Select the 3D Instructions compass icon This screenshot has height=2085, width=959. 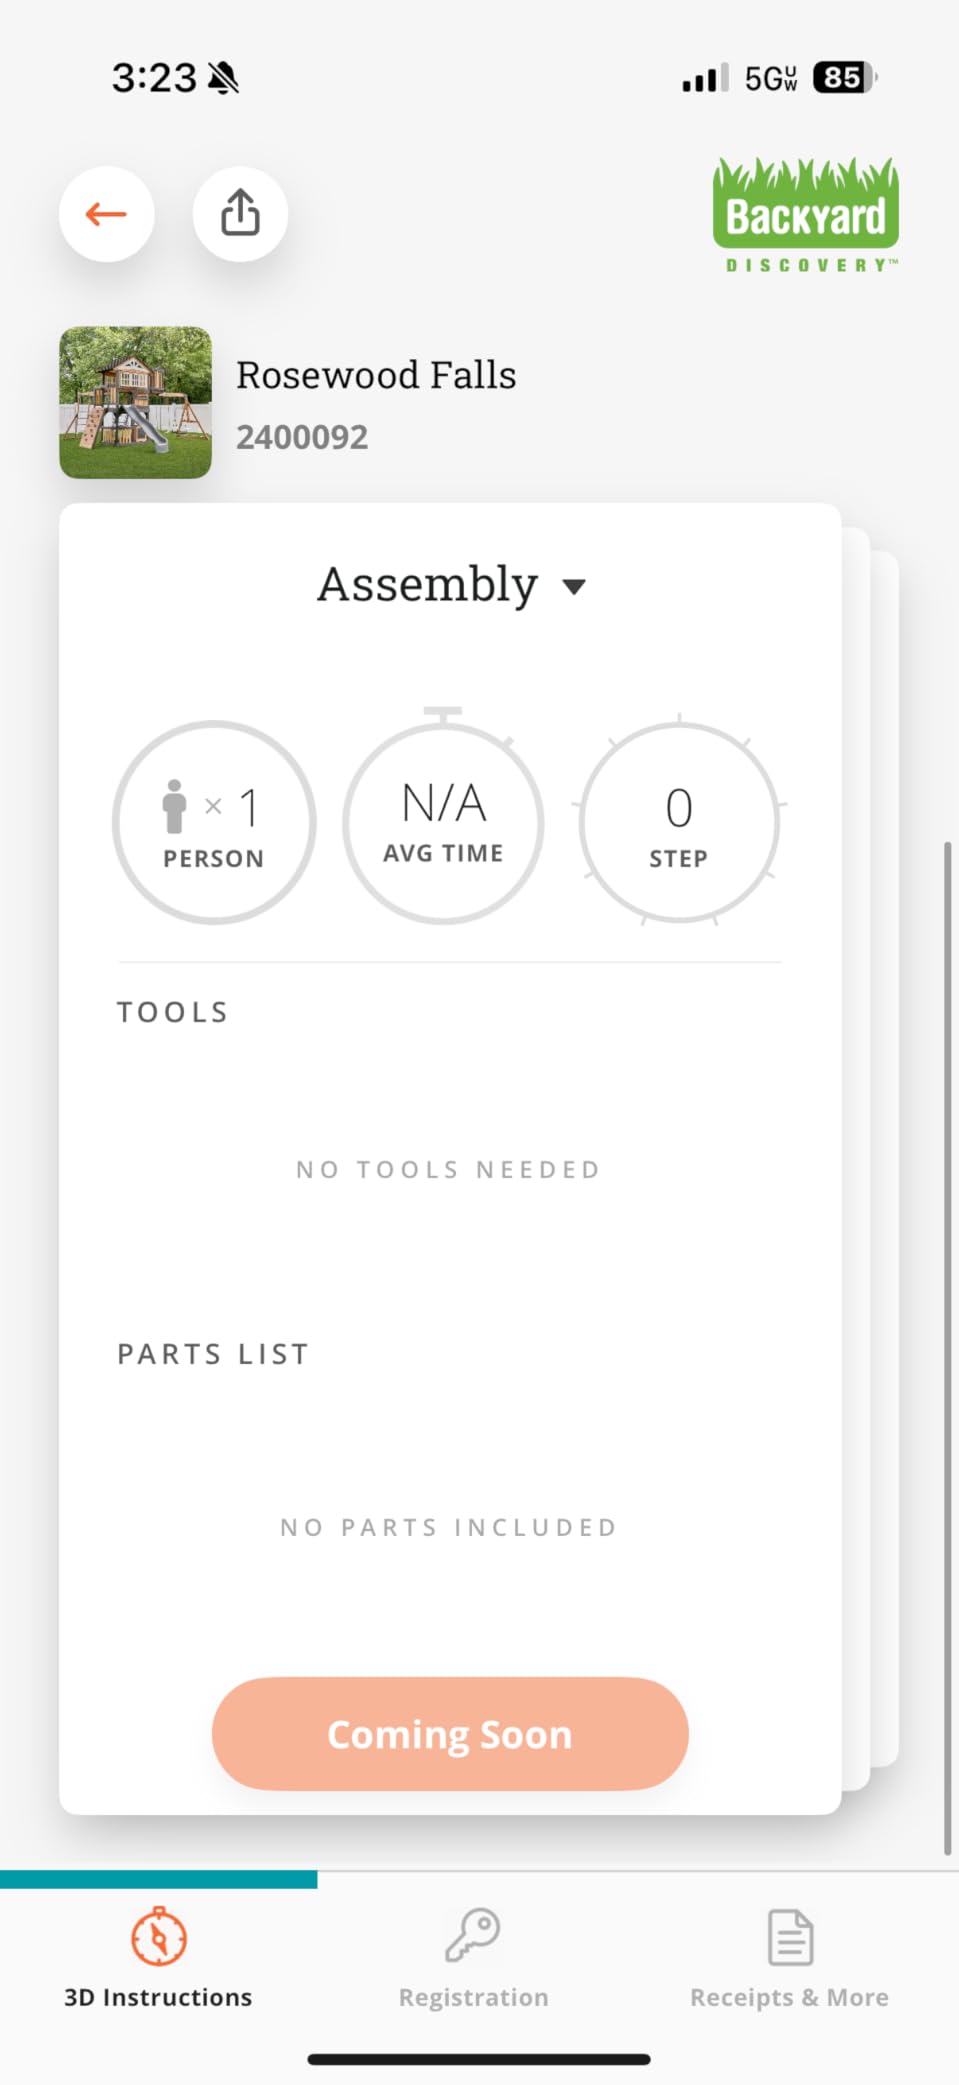[159, 1937]
